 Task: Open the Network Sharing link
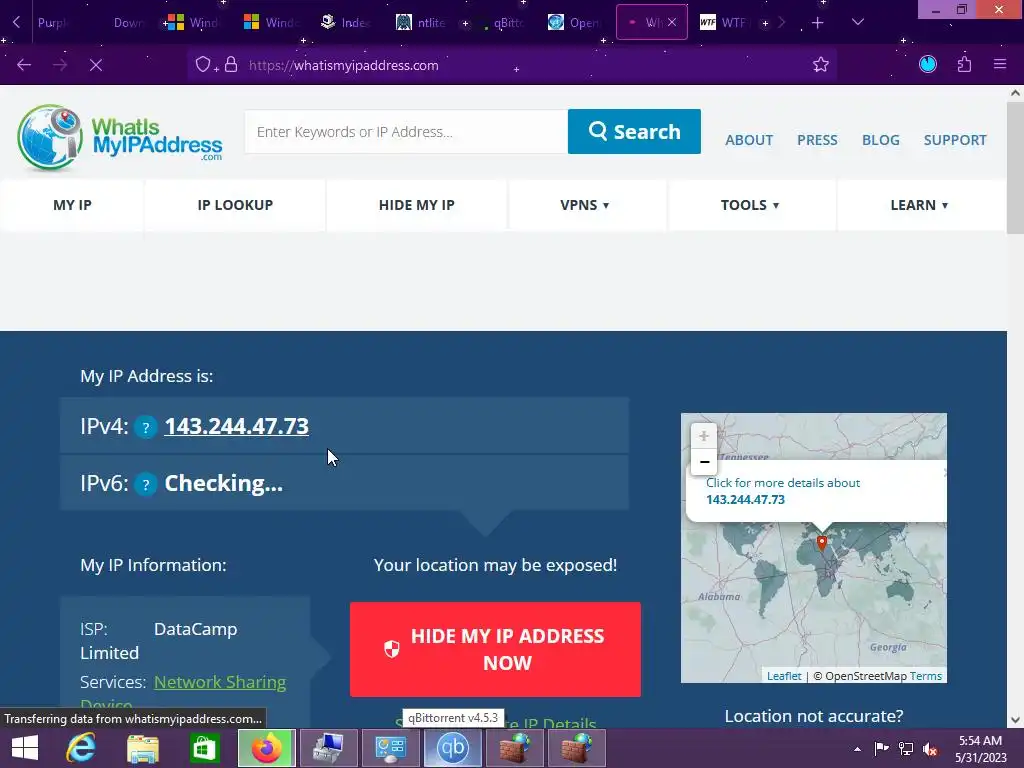220,682
